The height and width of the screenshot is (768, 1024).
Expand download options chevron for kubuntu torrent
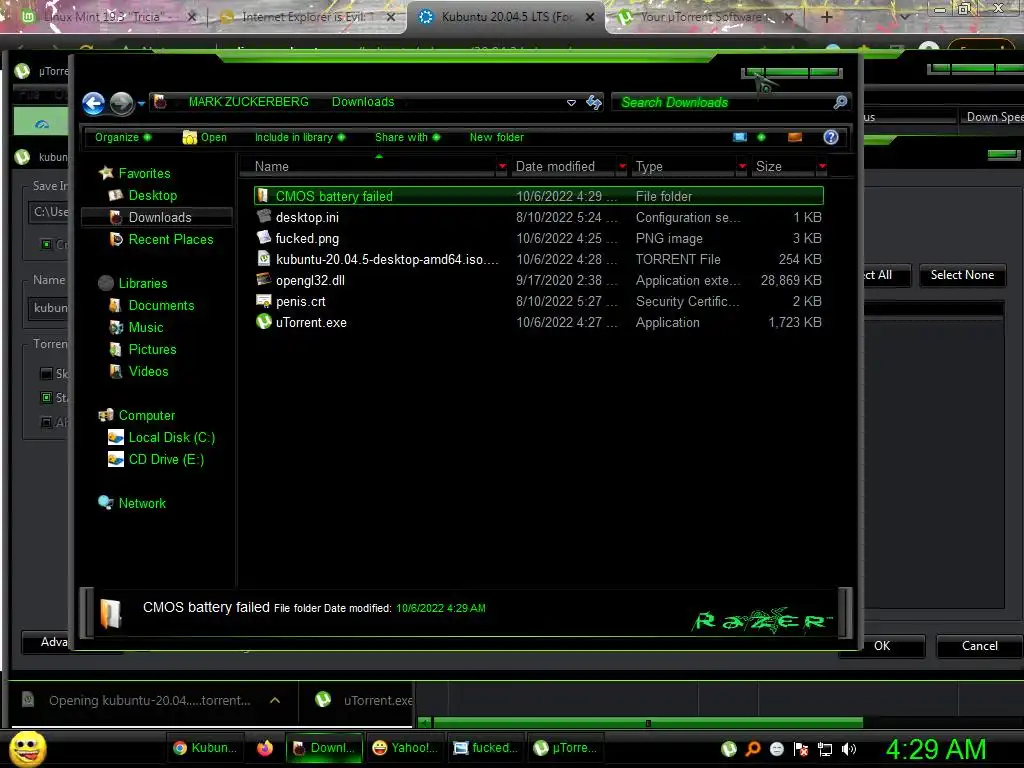coord(275,700)
